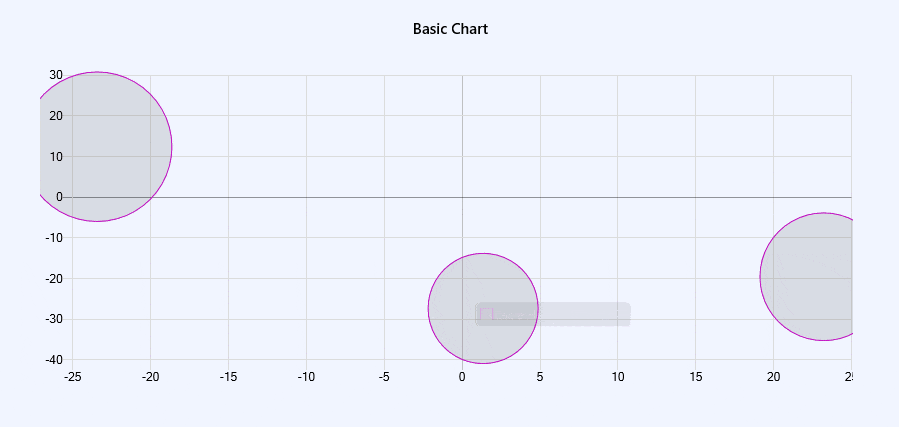Click the Basic Chart title
Screen dimensions: 899x427
coord(450,29)
